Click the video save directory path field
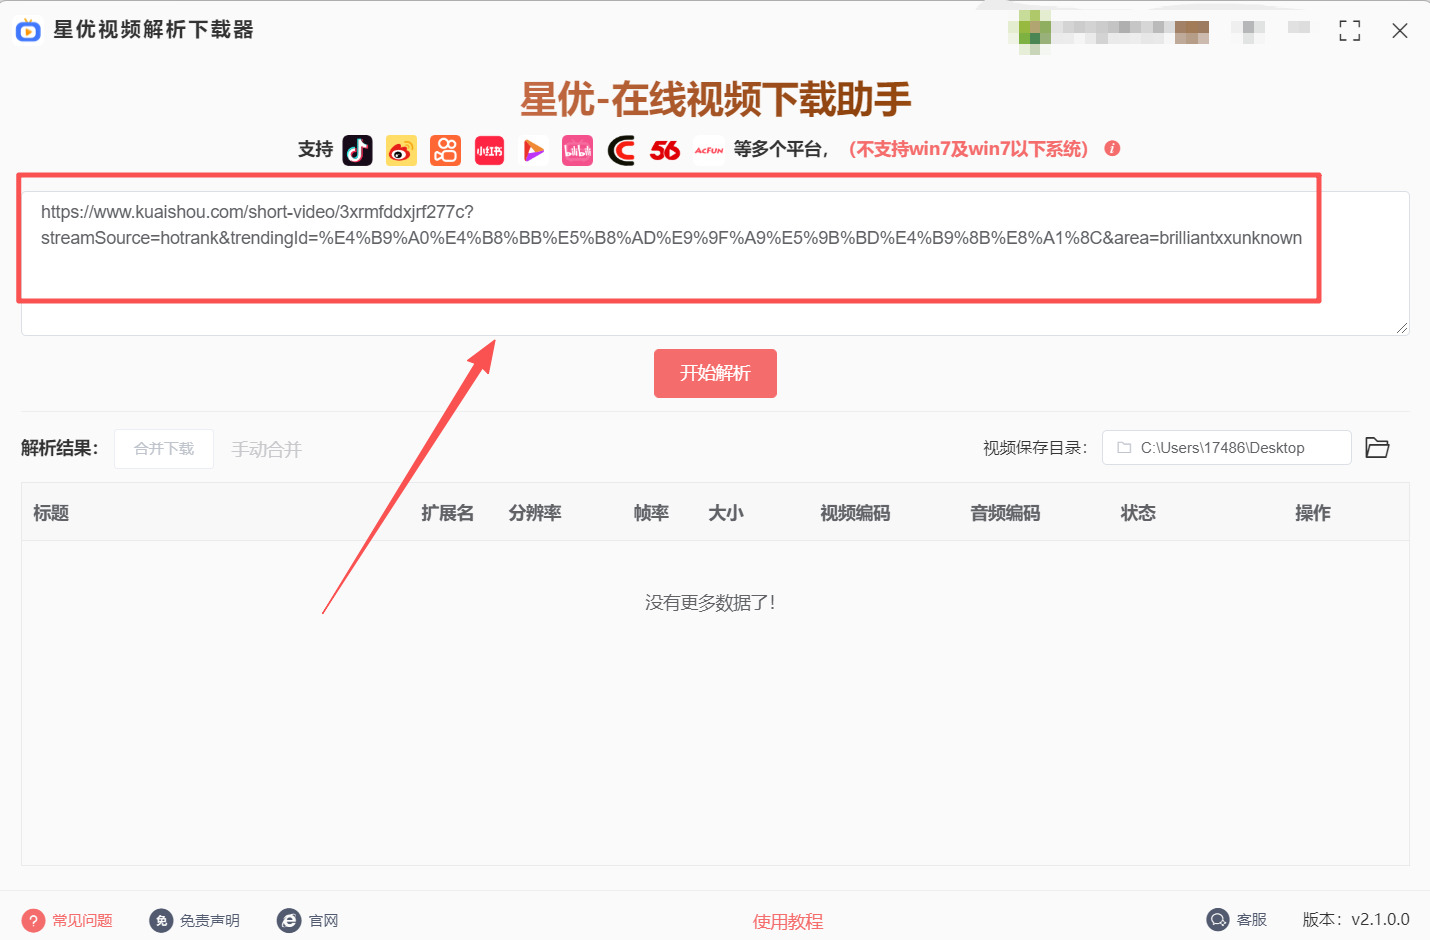 (1227, 448)
